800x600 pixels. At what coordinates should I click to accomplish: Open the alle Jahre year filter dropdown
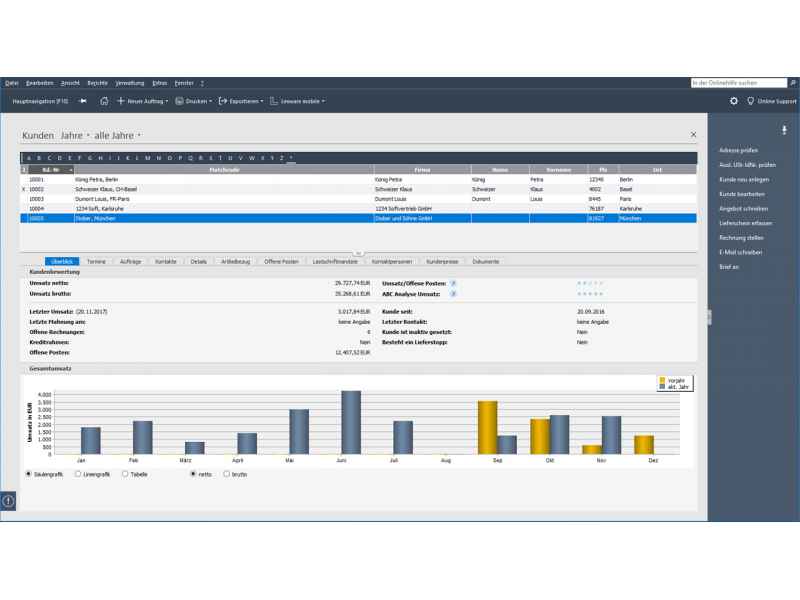[118, 134]
